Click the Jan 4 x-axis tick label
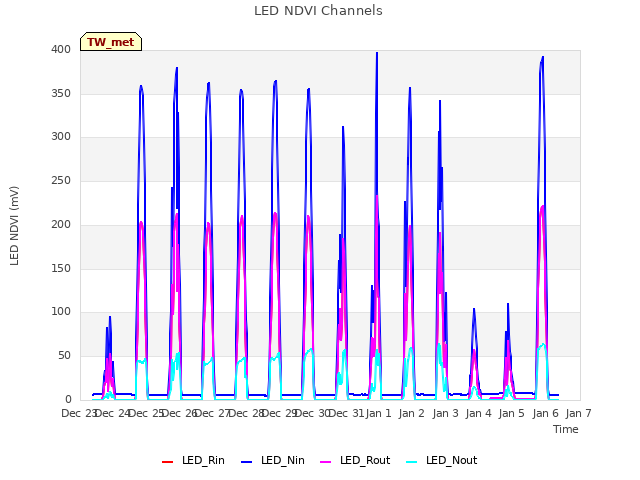 [478, 413]
